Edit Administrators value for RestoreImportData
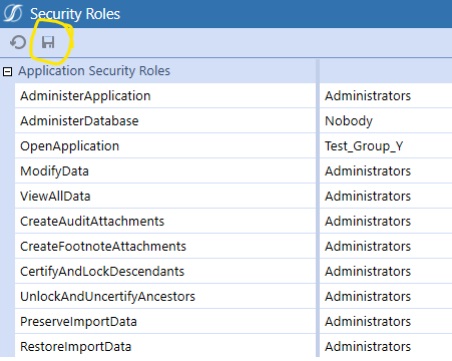Image resolution: width=452 pixels, height=361 pixels. tap(386, 346)
